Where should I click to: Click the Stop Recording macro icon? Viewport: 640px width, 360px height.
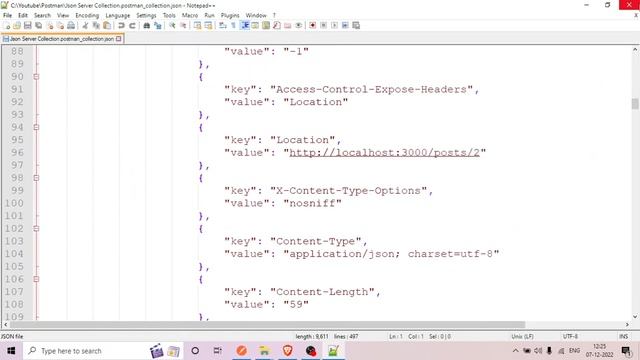323,25
